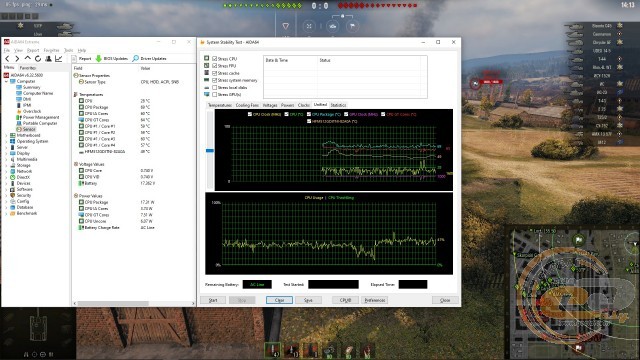Open CPUID panel button

345,300
